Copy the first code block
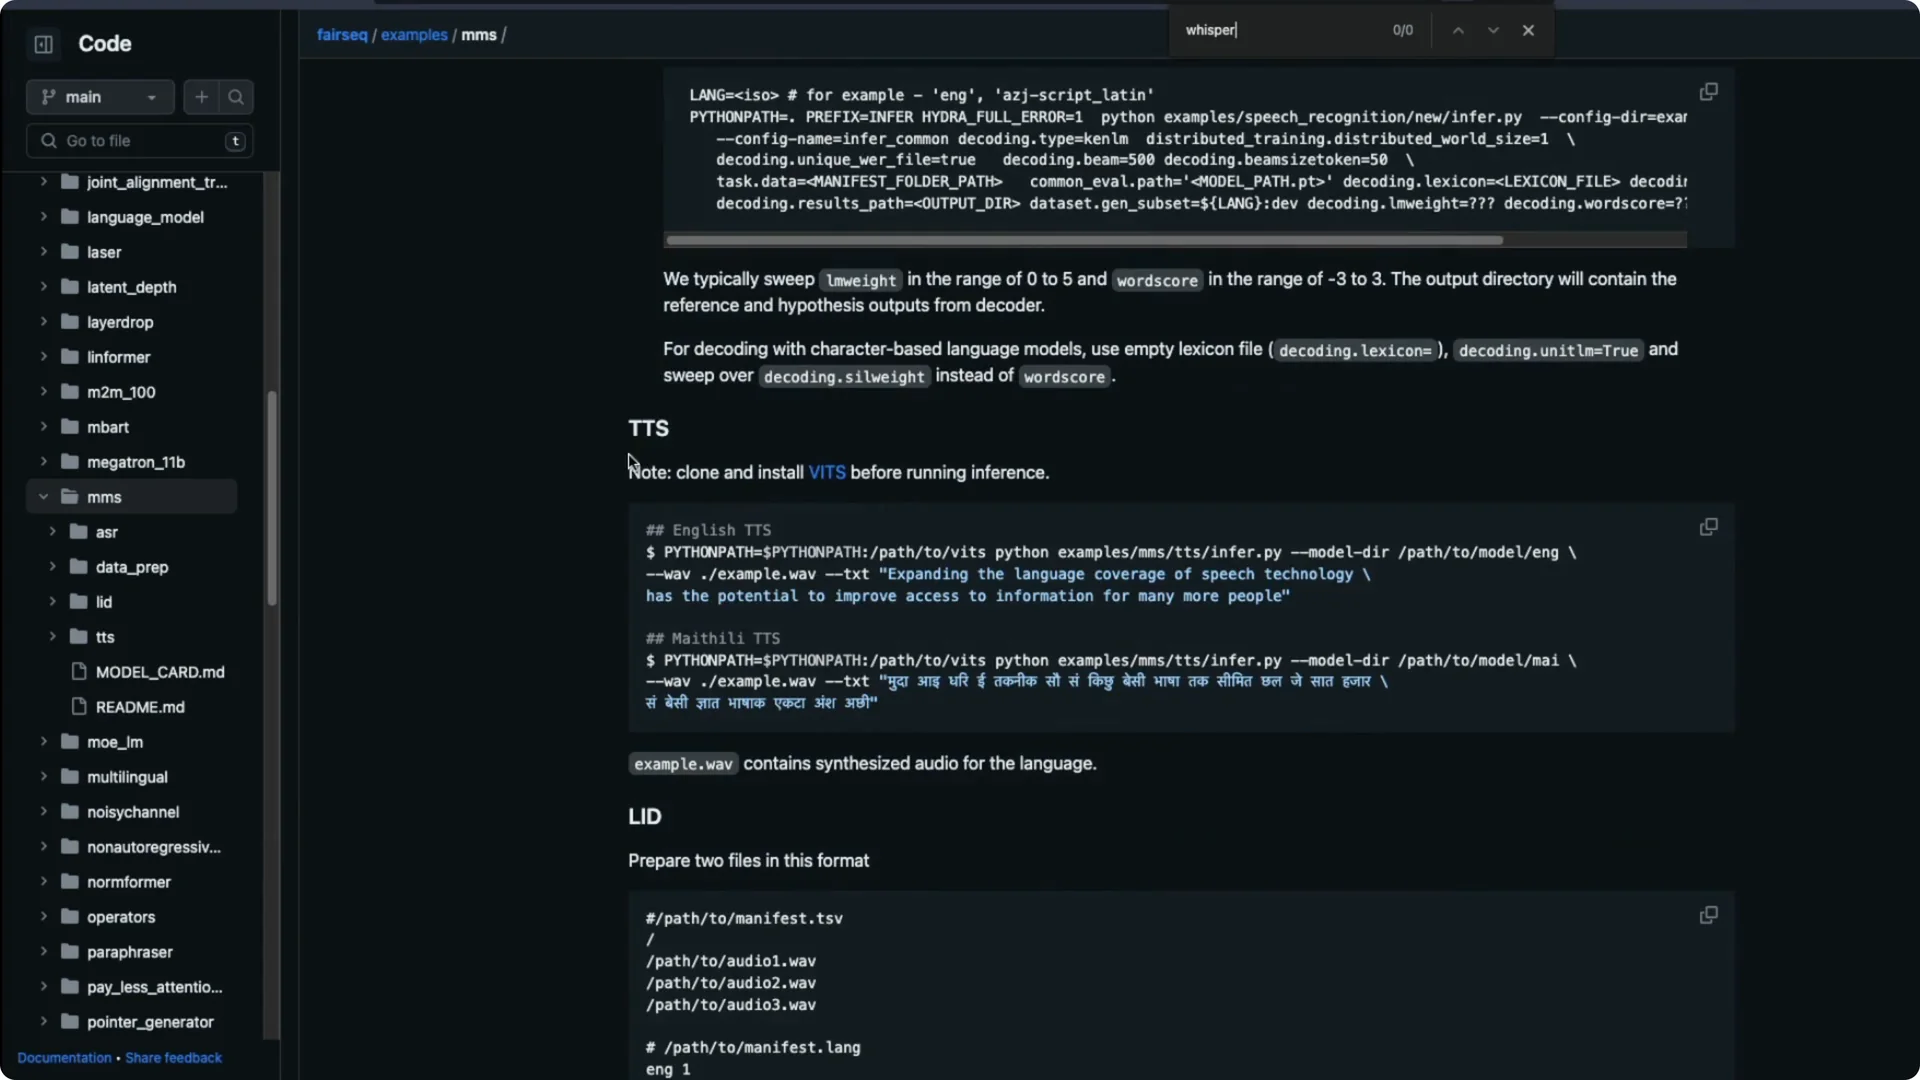The image size is (1920, 1080). point(1708,91)
